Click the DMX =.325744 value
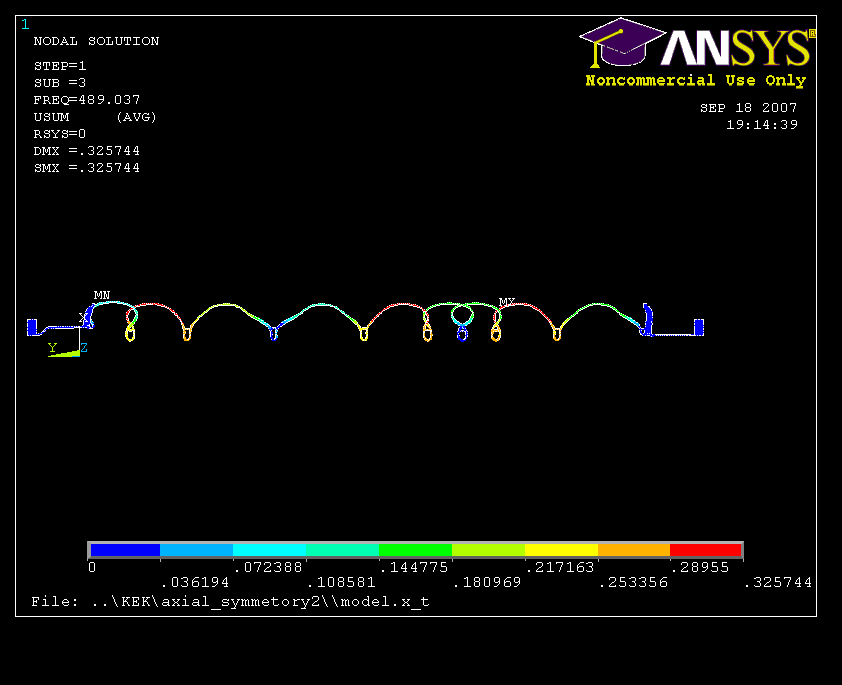The height and width of the screenshot is (685, 842). pos(86,151)
